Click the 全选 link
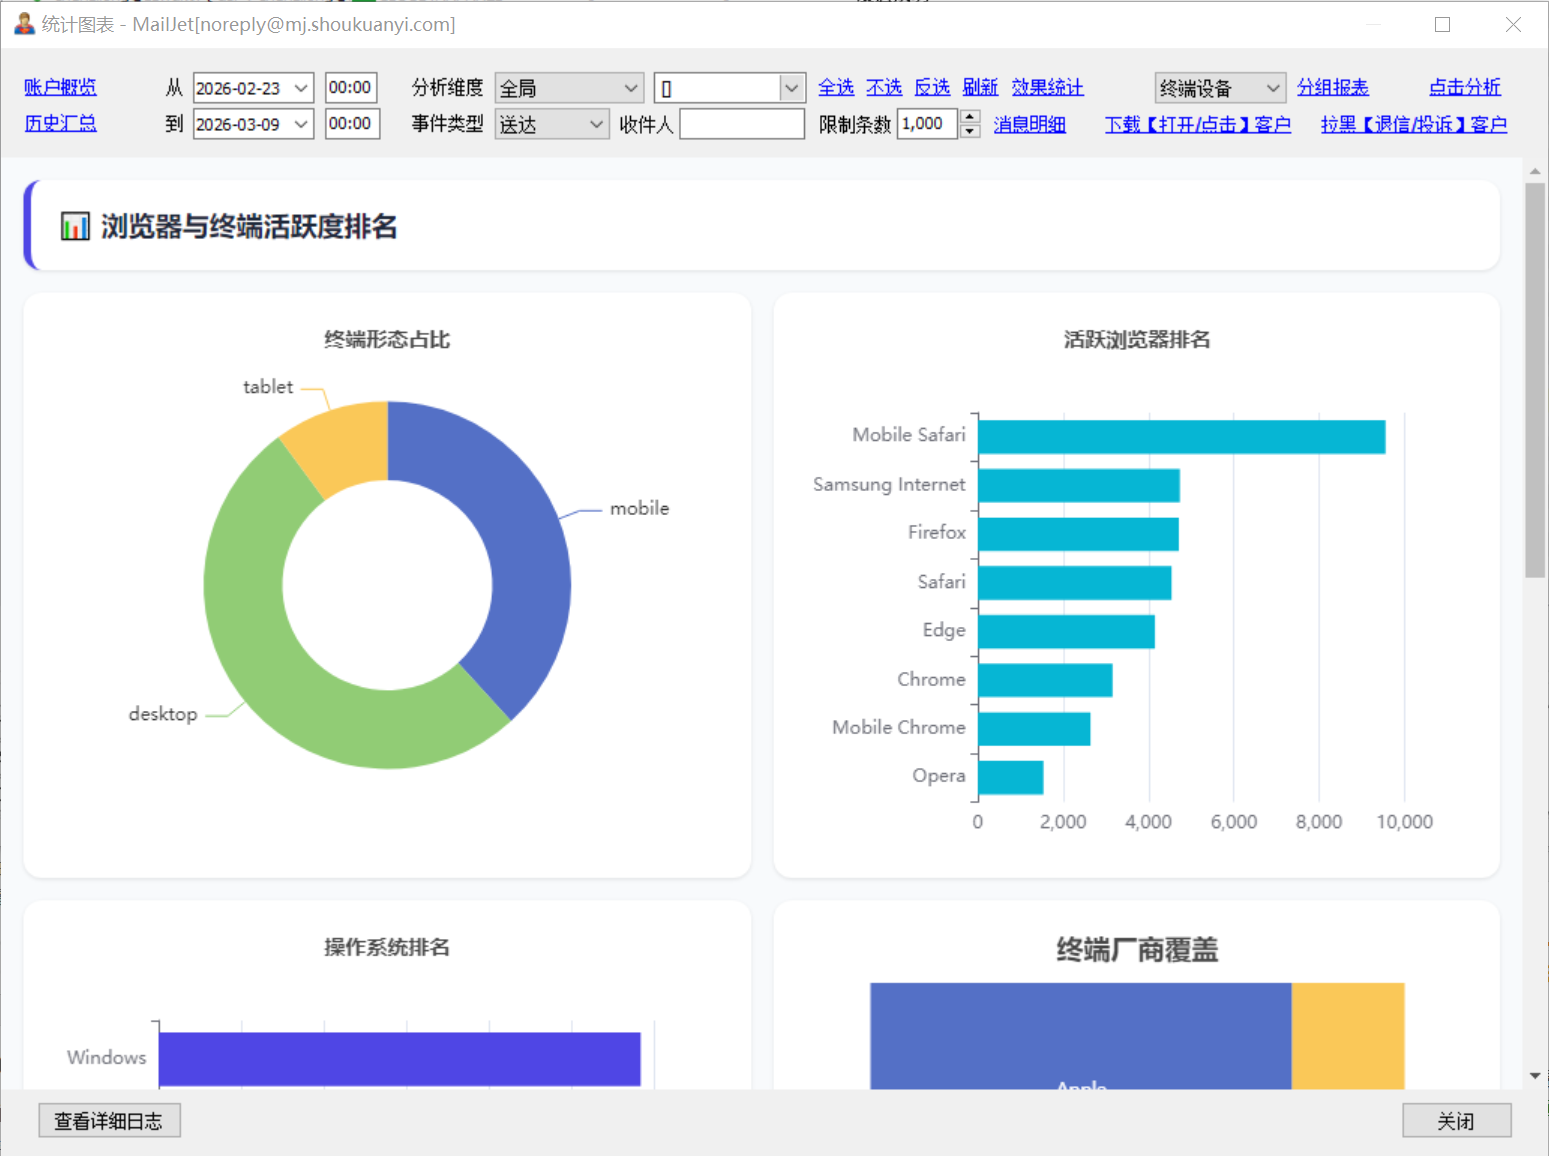Image resolution: width=1549 pixels, height=1156 pixels. (836, 88)
